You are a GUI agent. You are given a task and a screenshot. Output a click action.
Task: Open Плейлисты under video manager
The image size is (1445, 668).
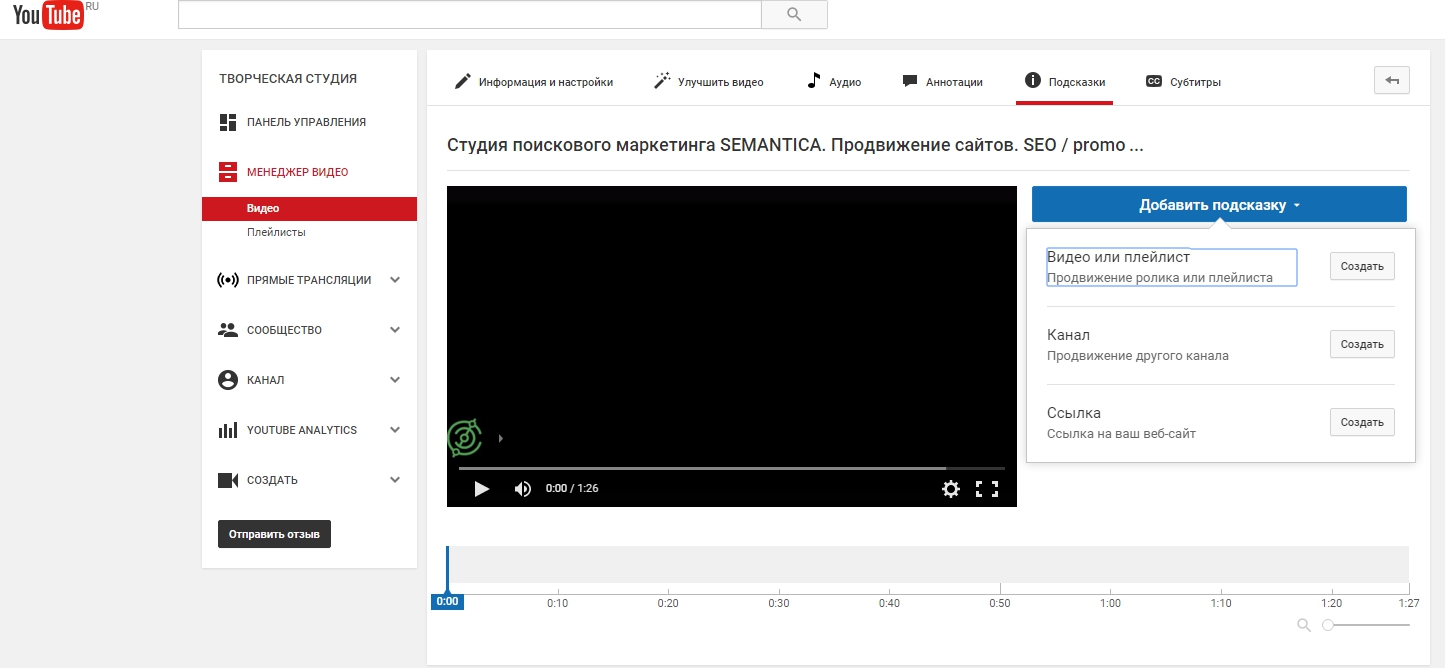coord(276,232)
